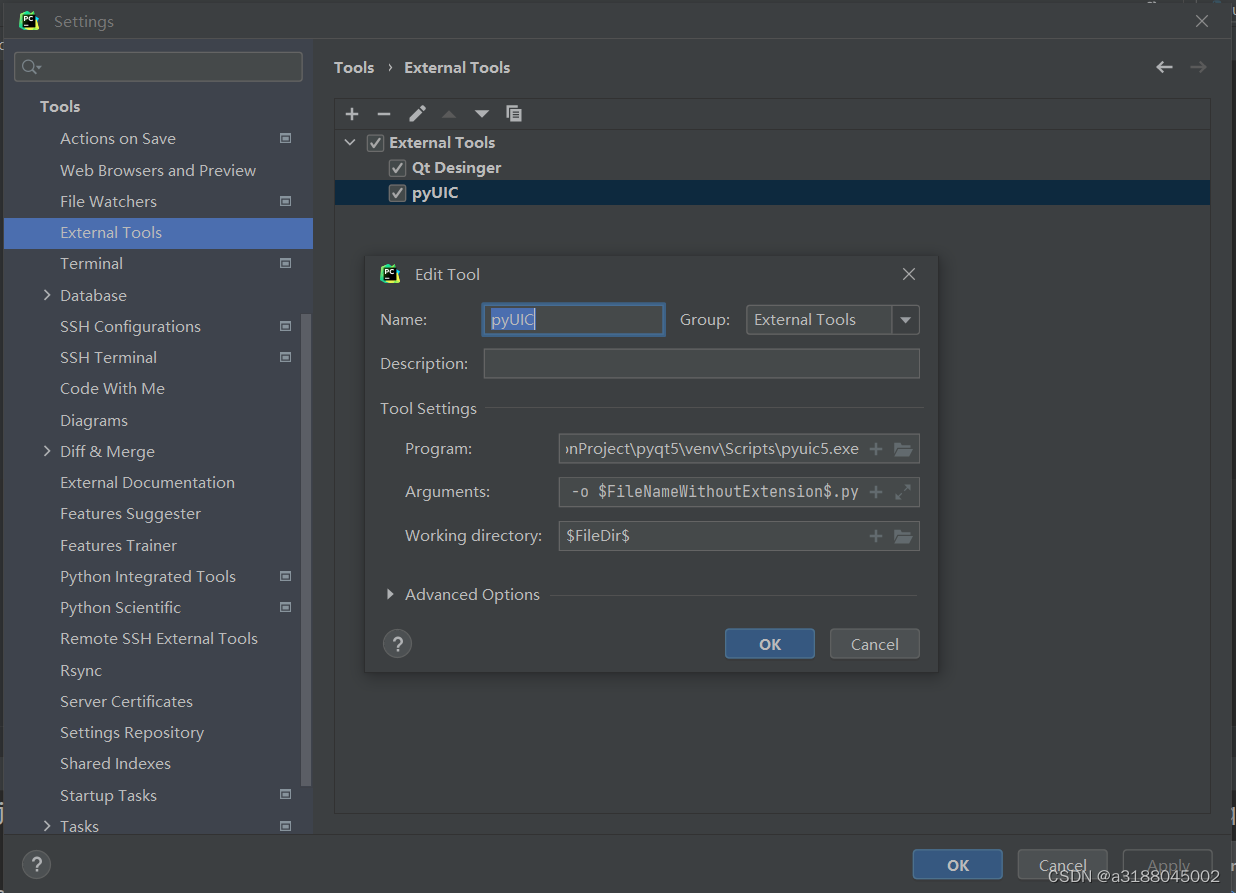This screenshot has height=893, width=1236.
Task: Expand the Diff & Merge settings node
Action: [x=47, y=451]
